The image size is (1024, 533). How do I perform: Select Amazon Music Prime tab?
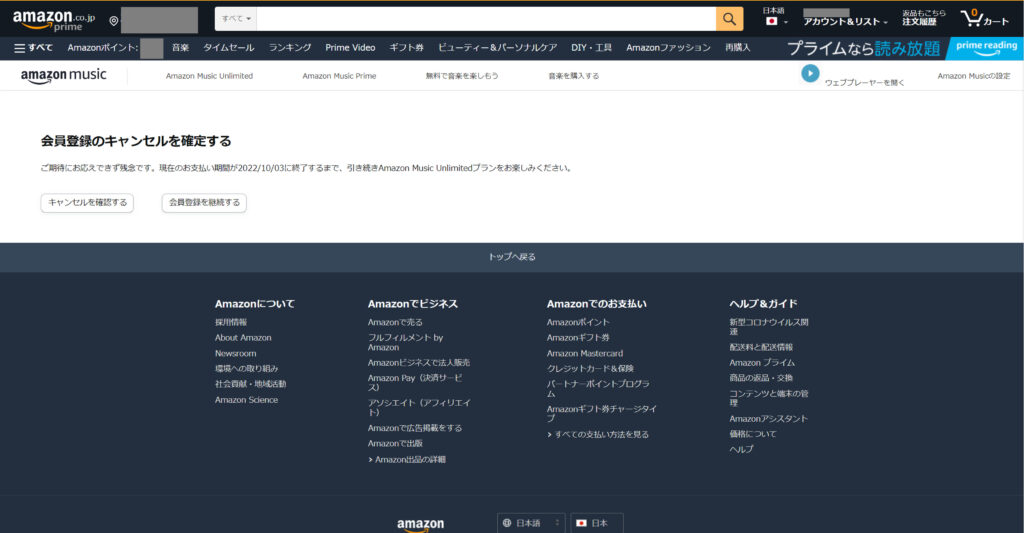(339, 76)
